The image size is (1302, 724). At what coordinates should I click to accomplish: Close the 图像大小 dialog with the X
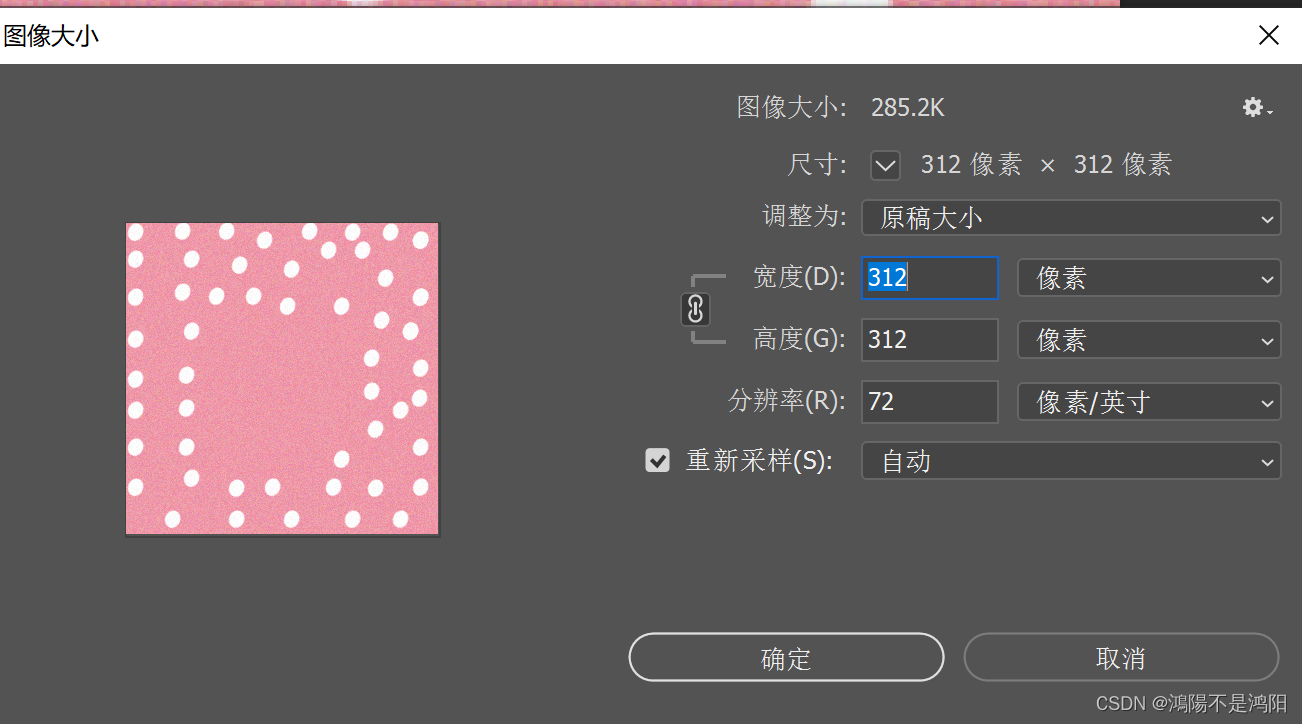[1268, 35]
